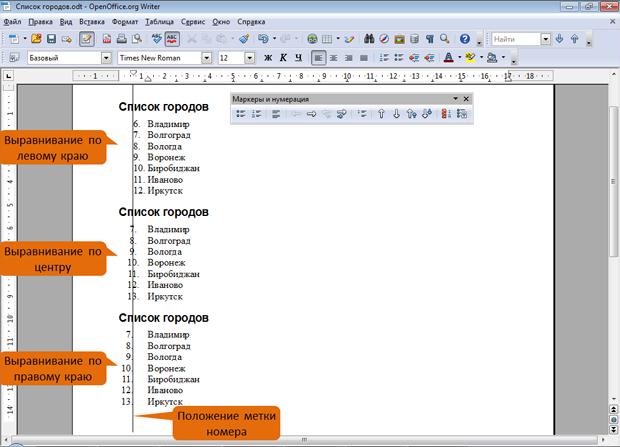
Task: Move list item down arrow
Action: (396, 114)
